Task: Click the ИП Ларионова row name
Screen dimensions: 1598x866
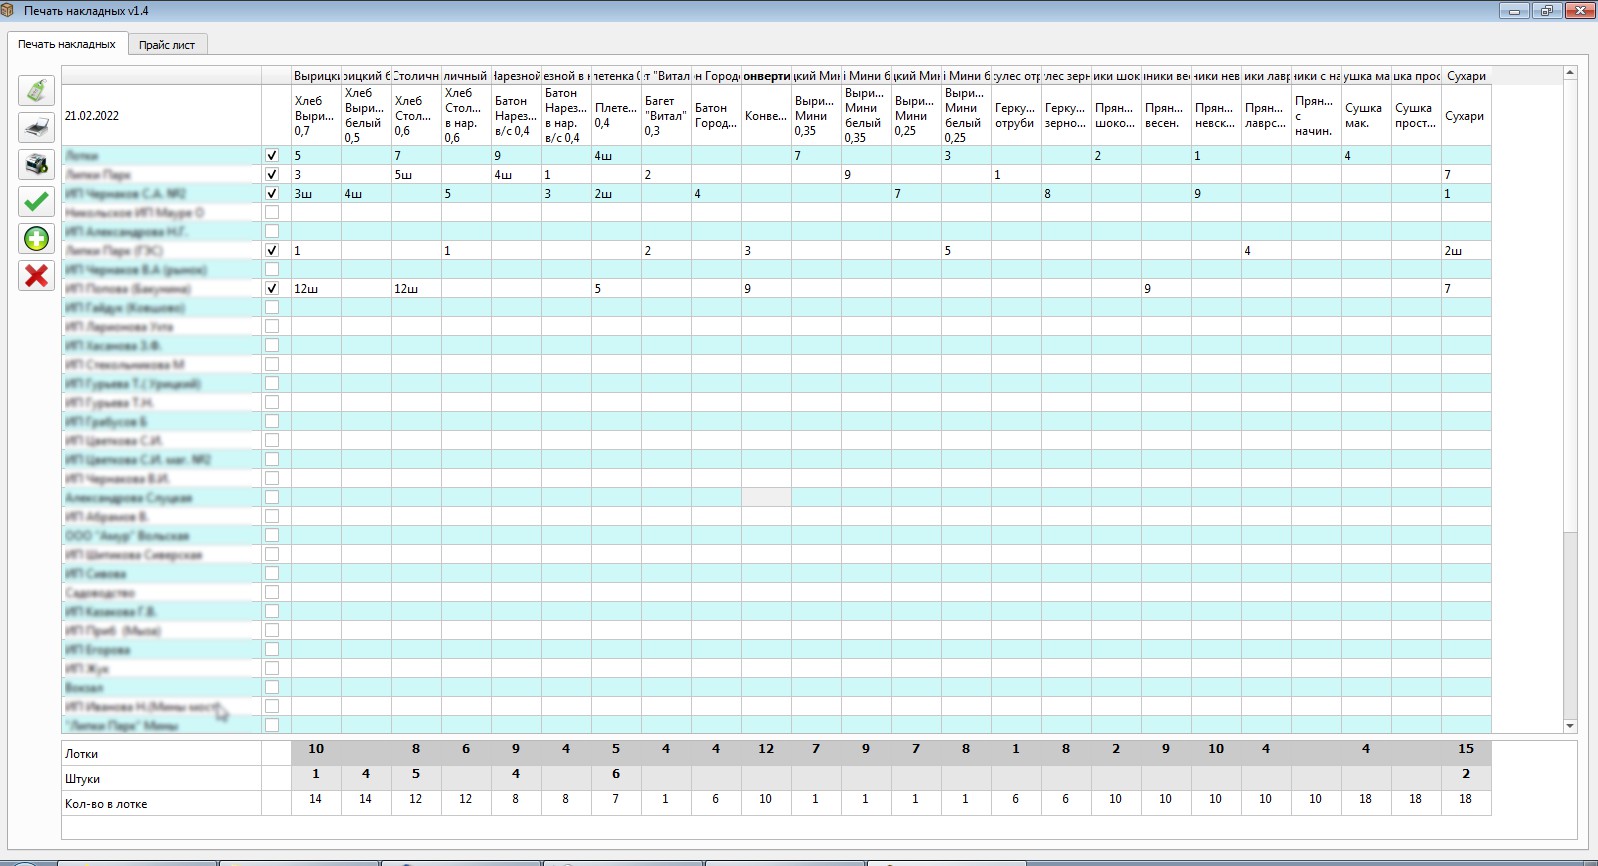Action: point(161,327)
